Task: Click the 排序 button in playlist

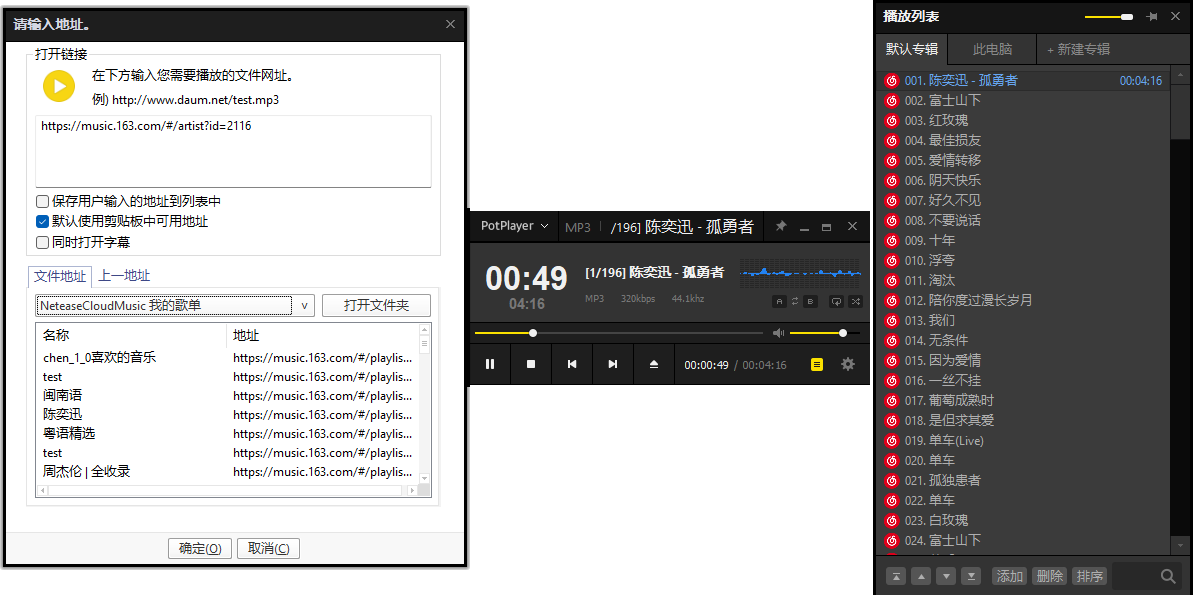Action: click(x=1090, y=576)
